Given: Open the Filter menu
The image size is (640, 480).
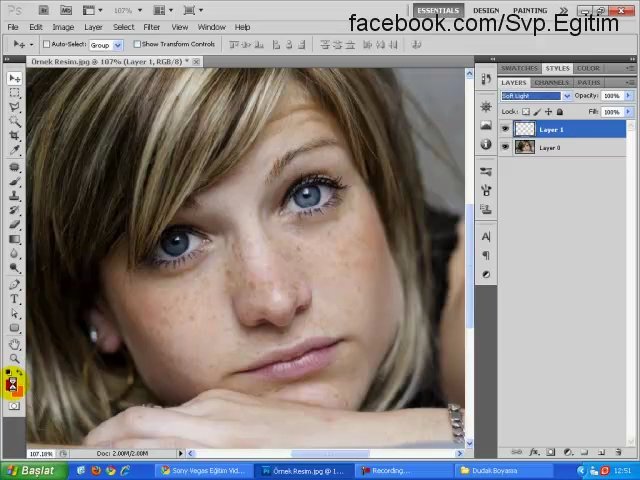Looking at the screenshot, I should [151, 27].
